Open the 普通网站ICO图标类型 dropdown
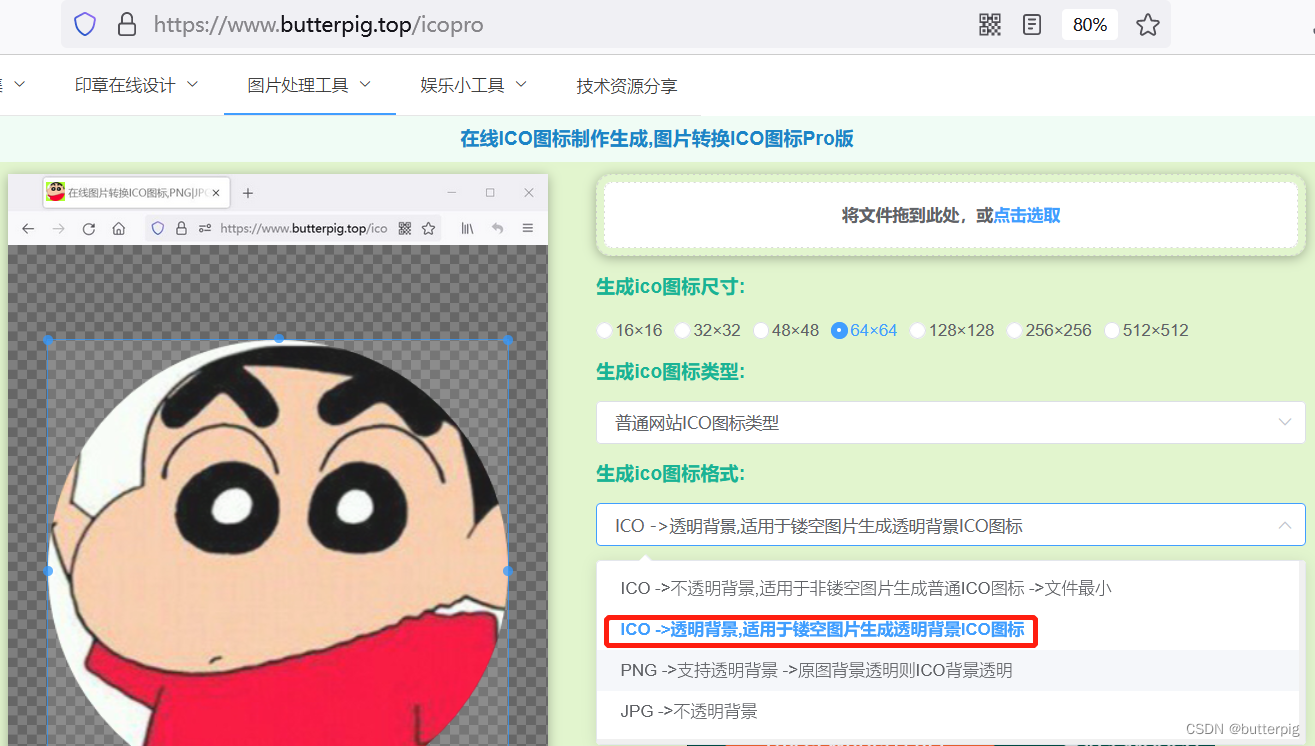This screenshot has height=746, width=1315. 951,423
